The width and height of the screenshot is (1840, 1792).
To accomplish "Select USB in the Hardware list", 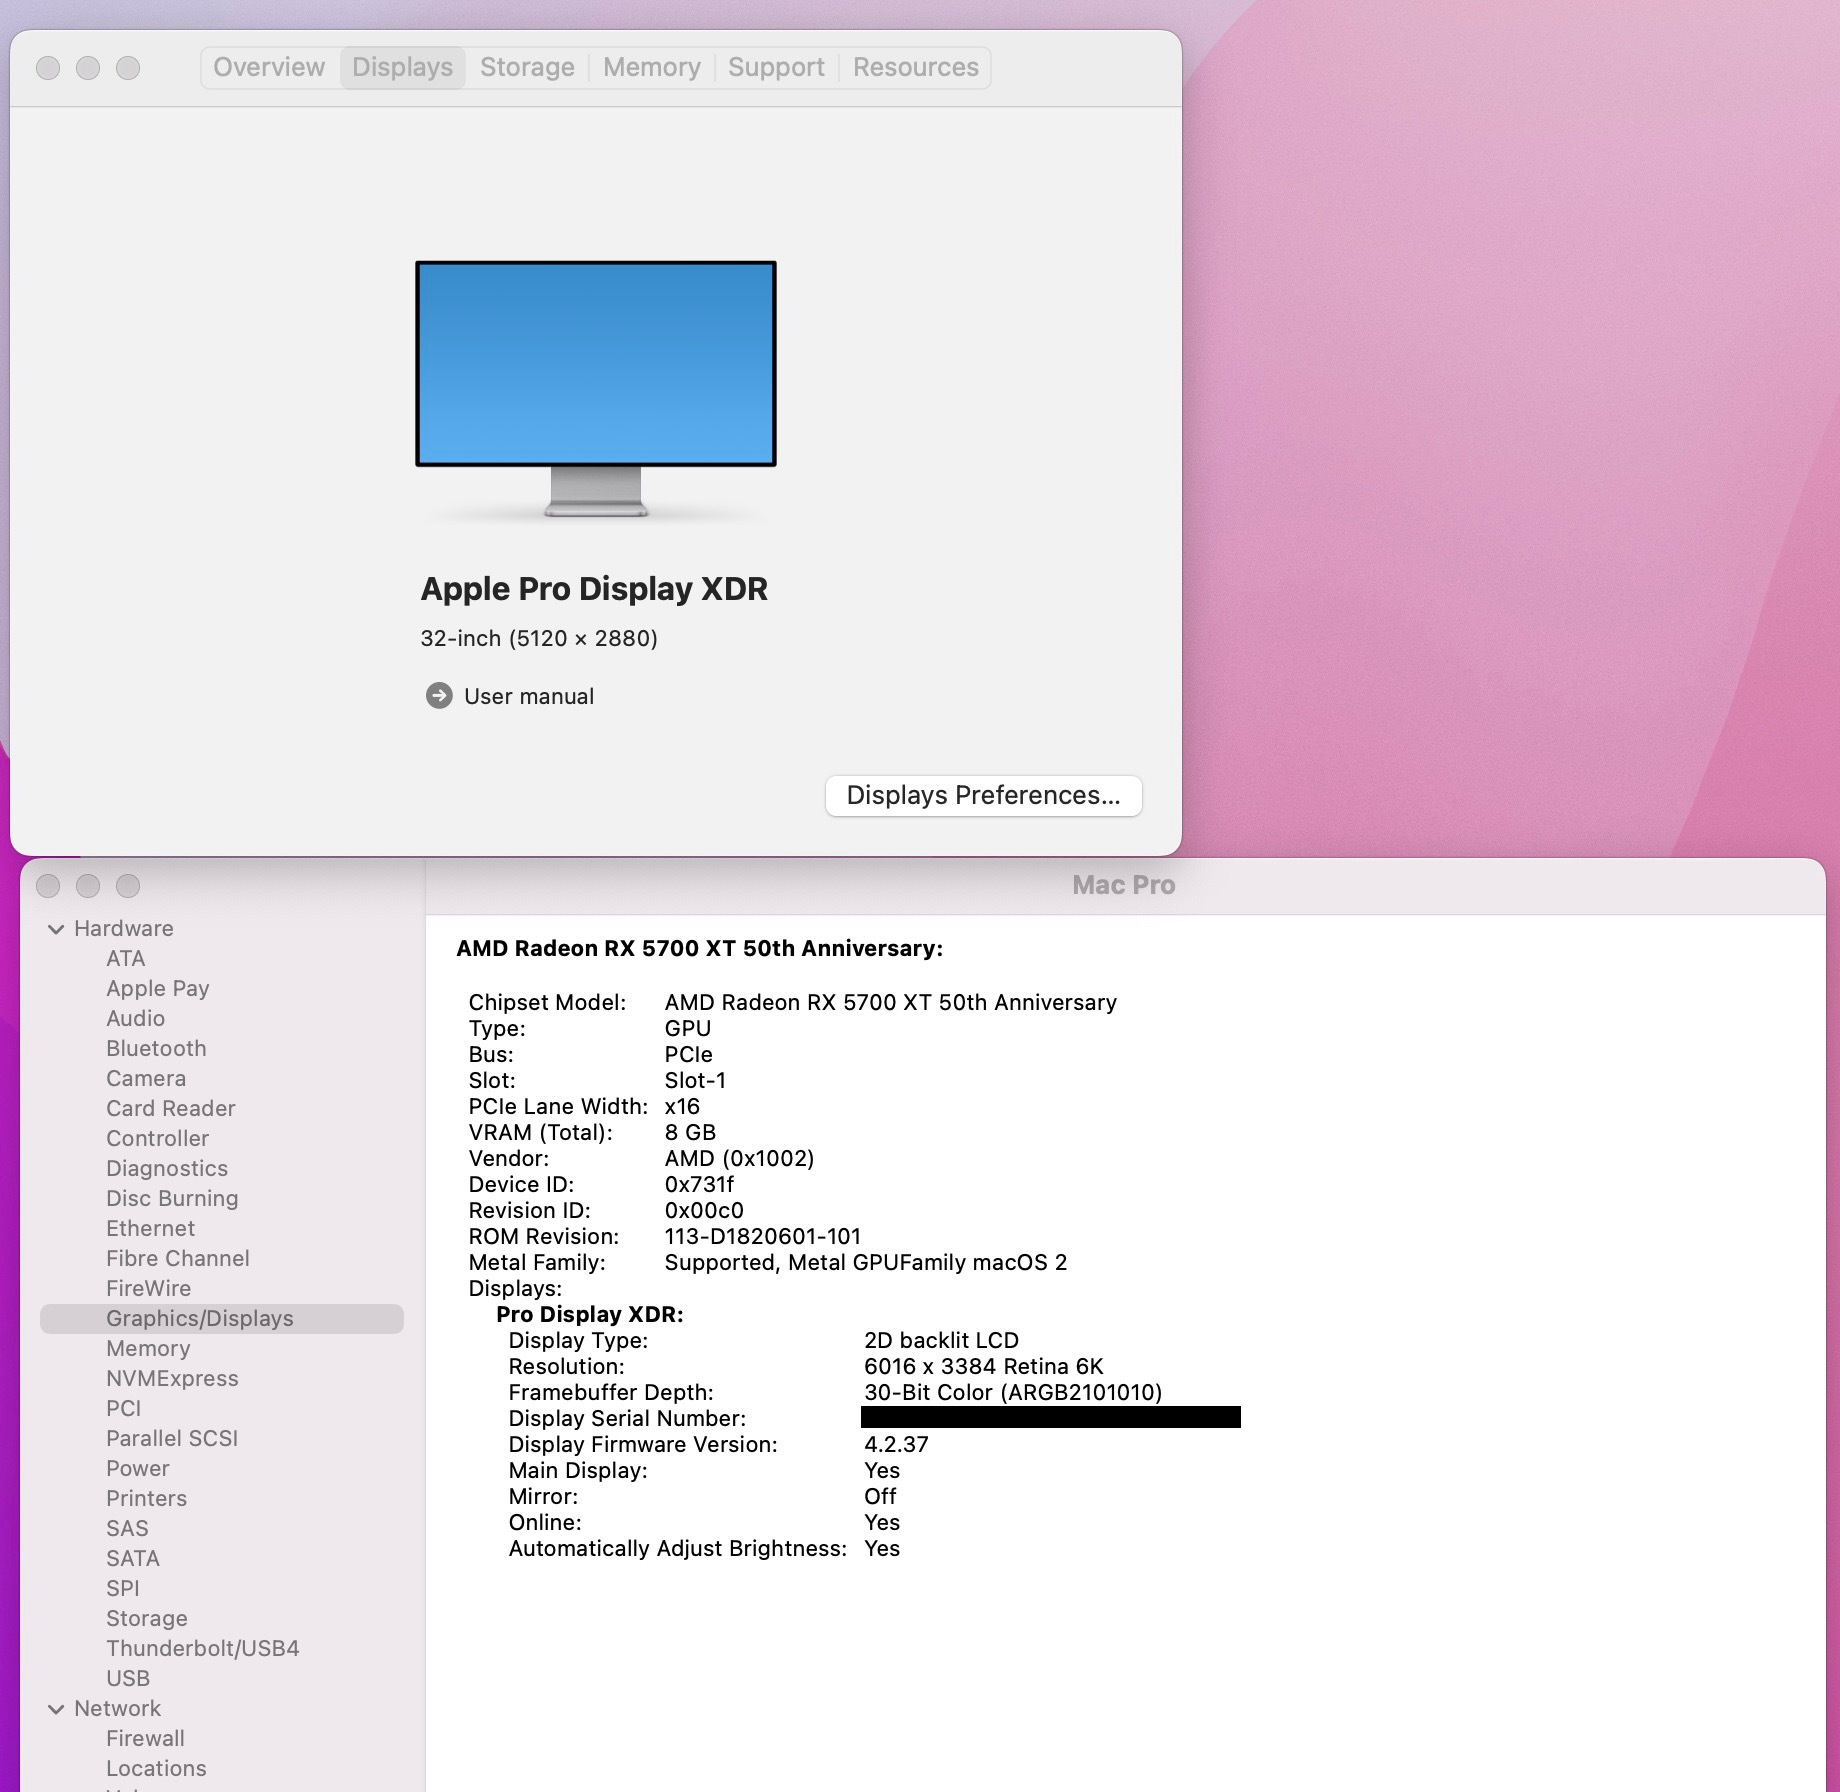I will (128, 1678).
